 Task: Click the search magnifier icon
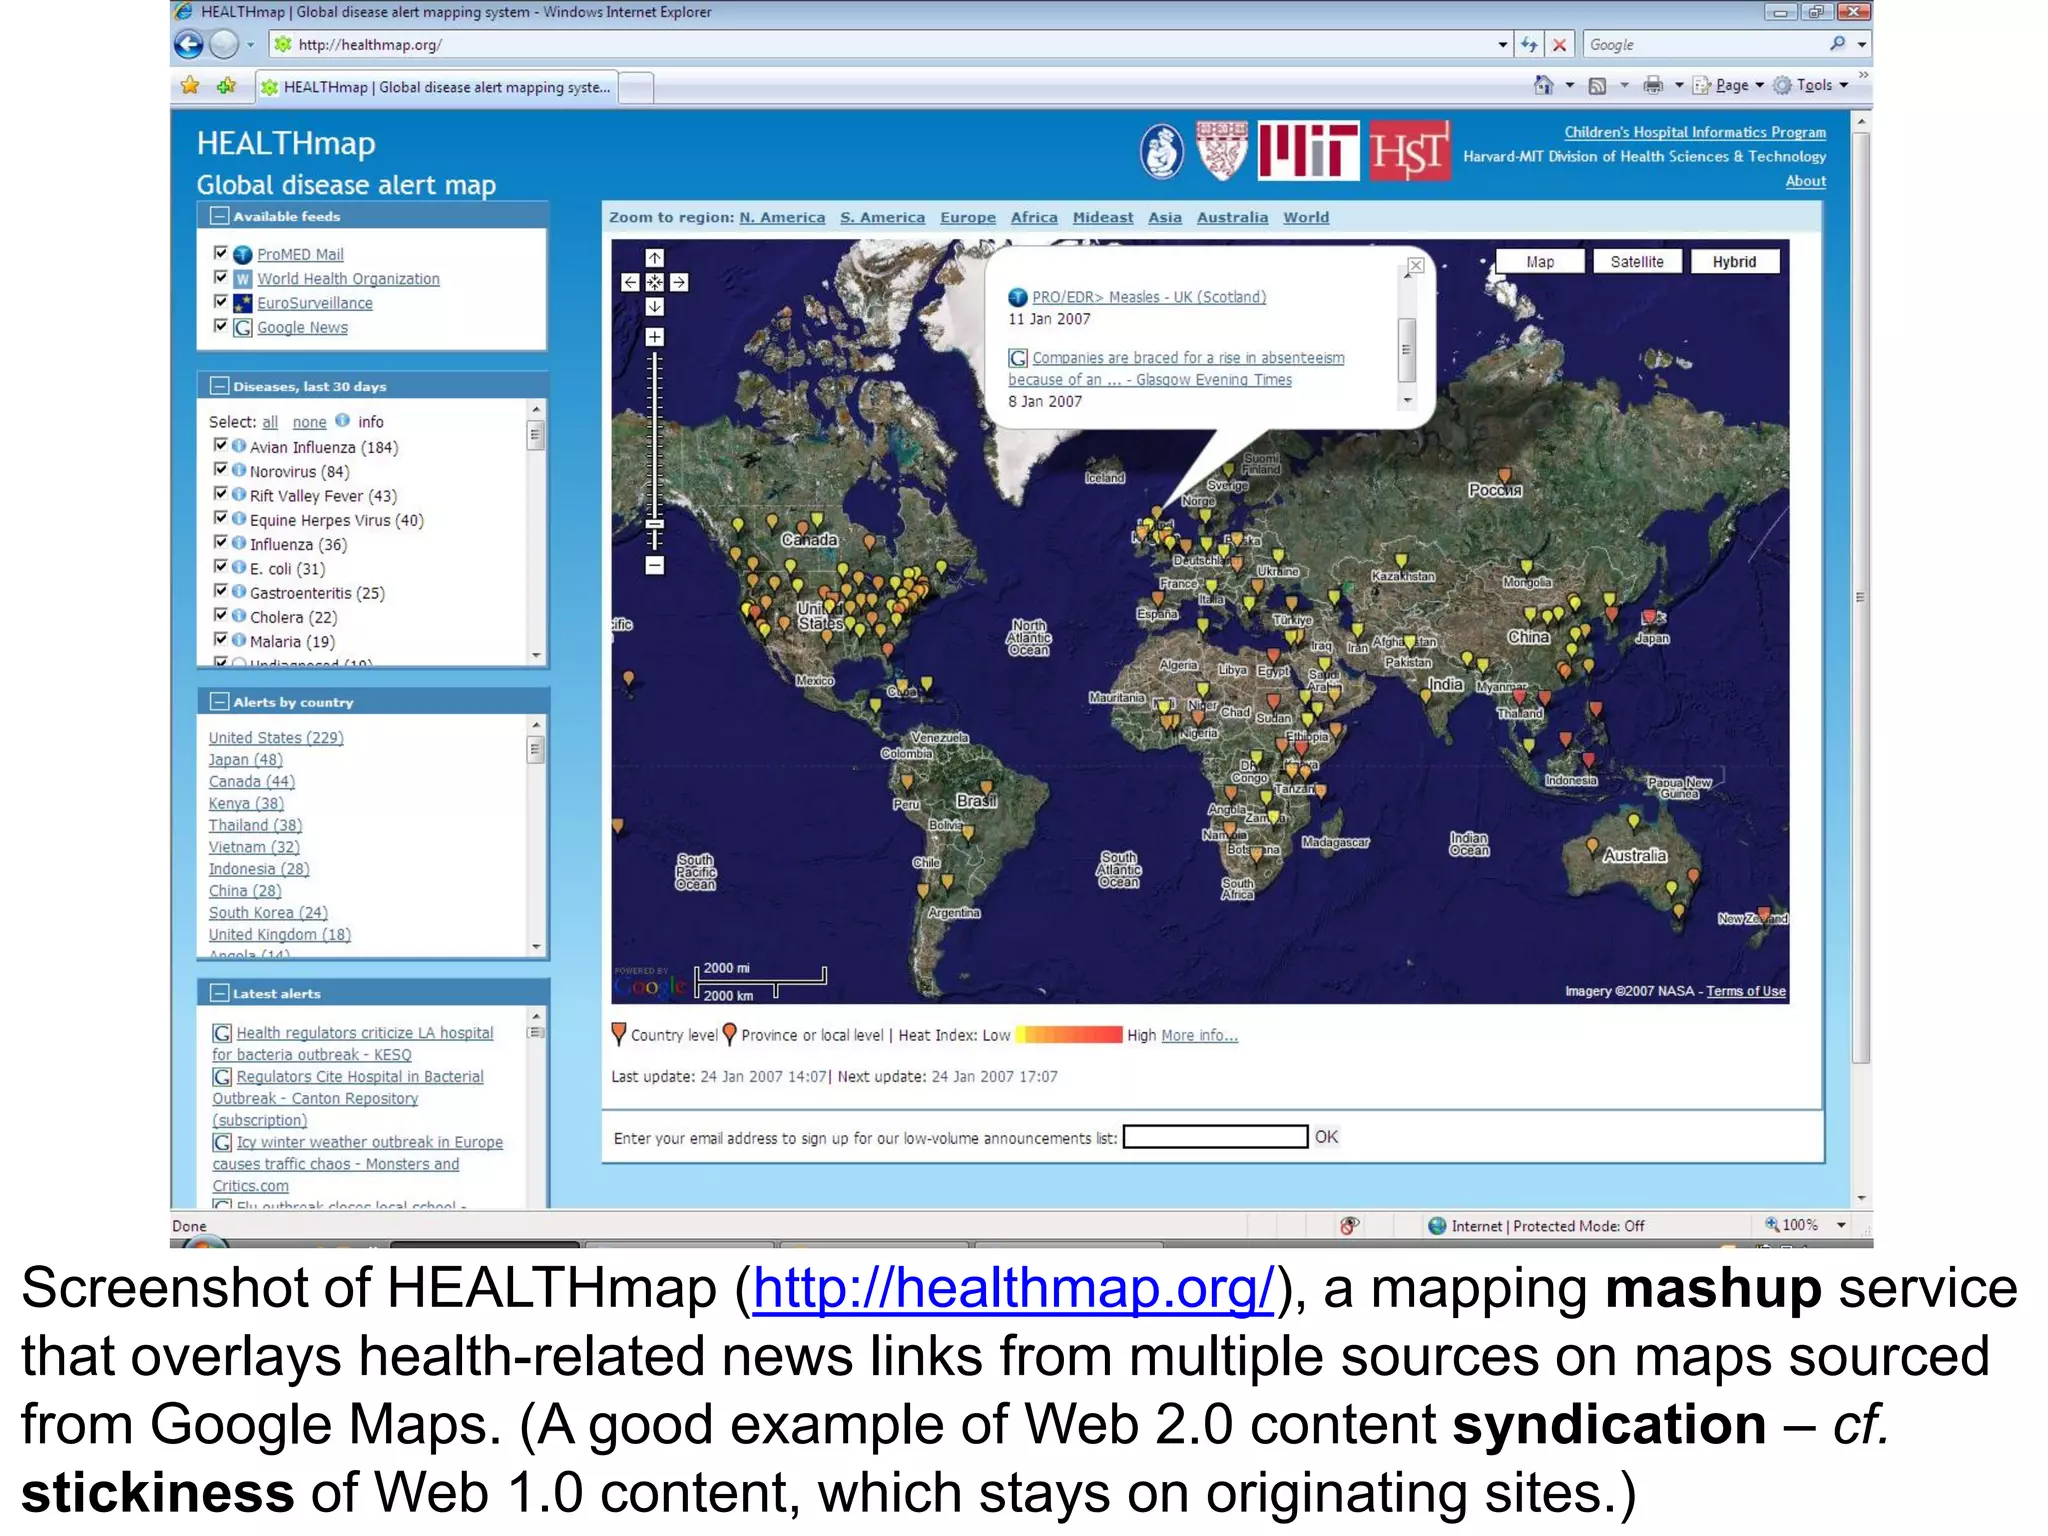click(1837, 44)
